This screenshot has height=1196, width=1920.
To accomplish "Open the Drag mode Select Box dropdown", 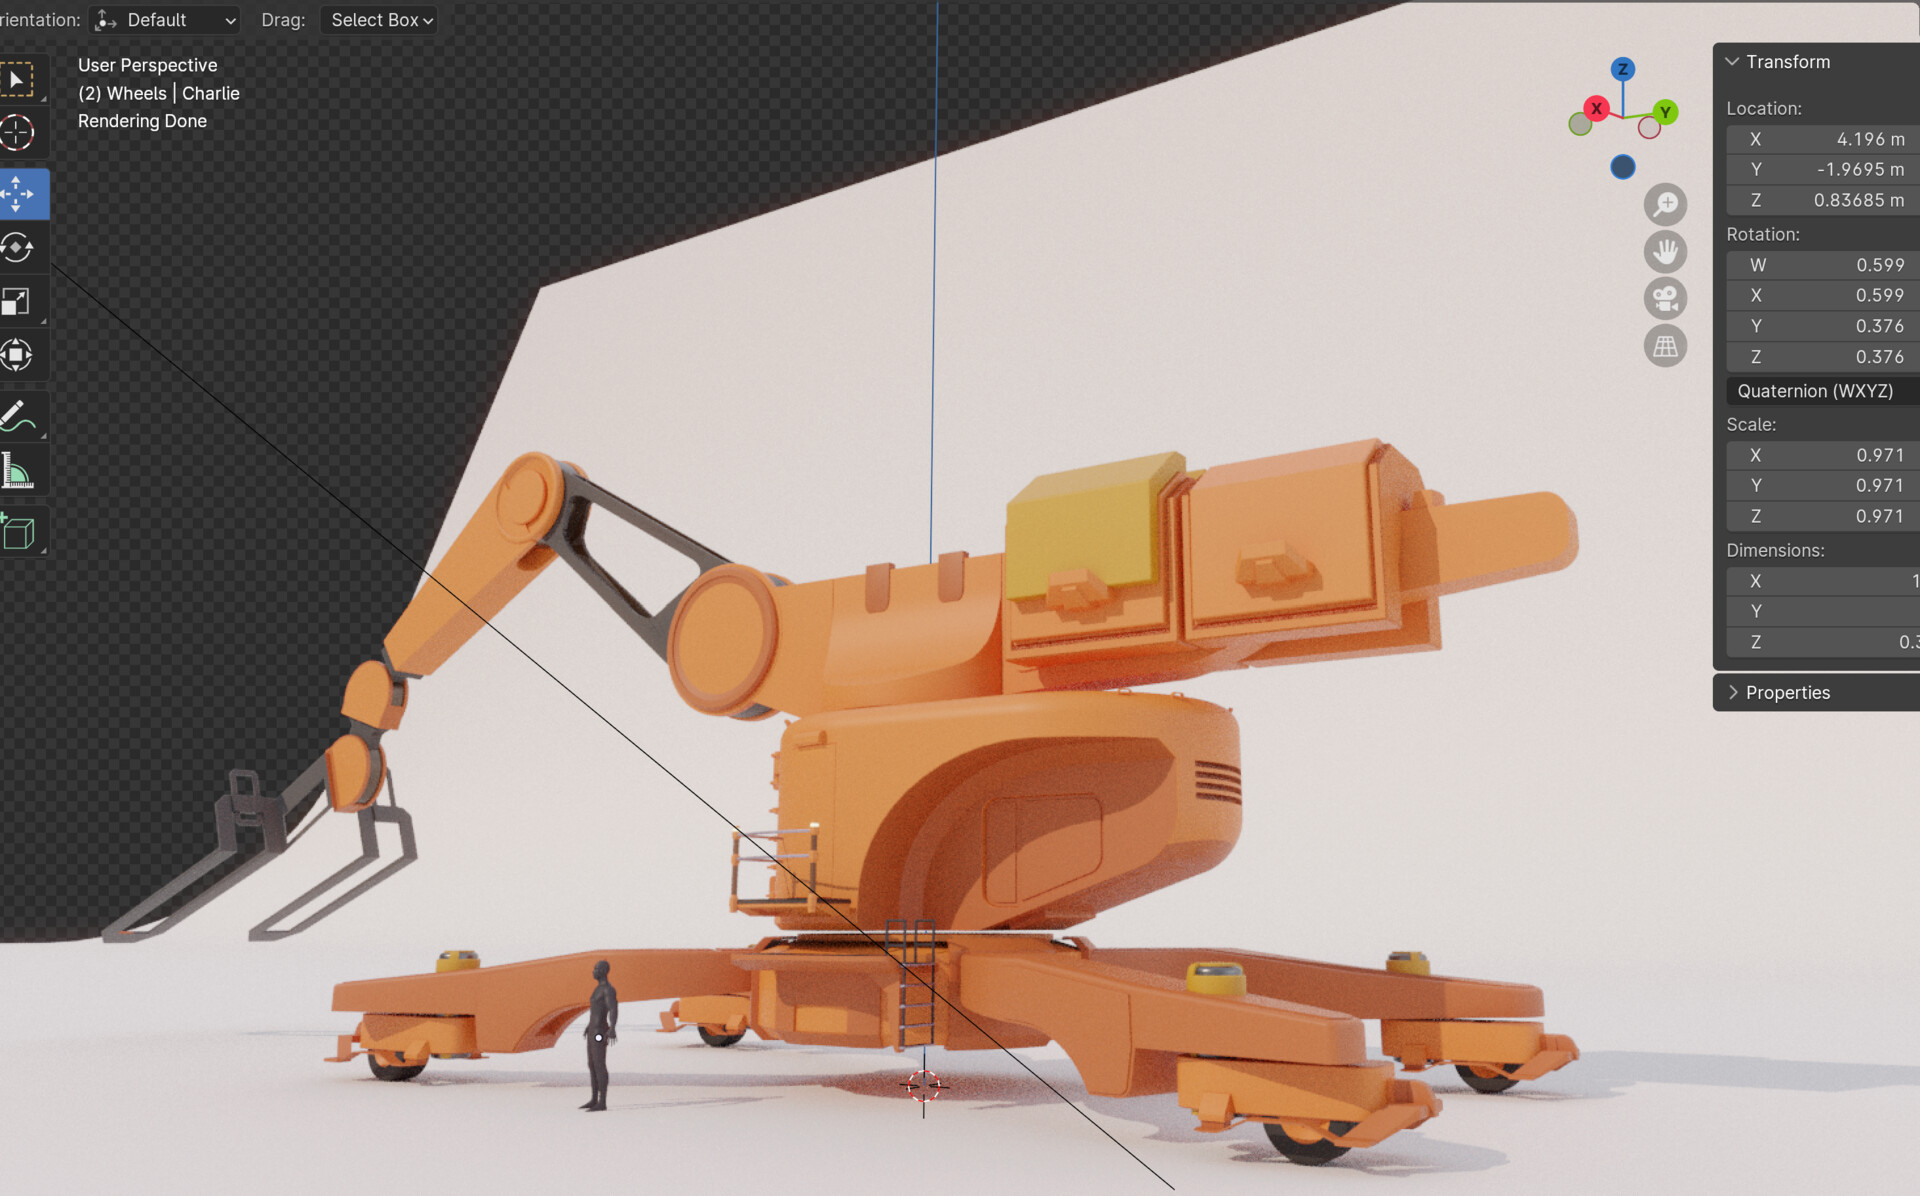I will (379, 19).
